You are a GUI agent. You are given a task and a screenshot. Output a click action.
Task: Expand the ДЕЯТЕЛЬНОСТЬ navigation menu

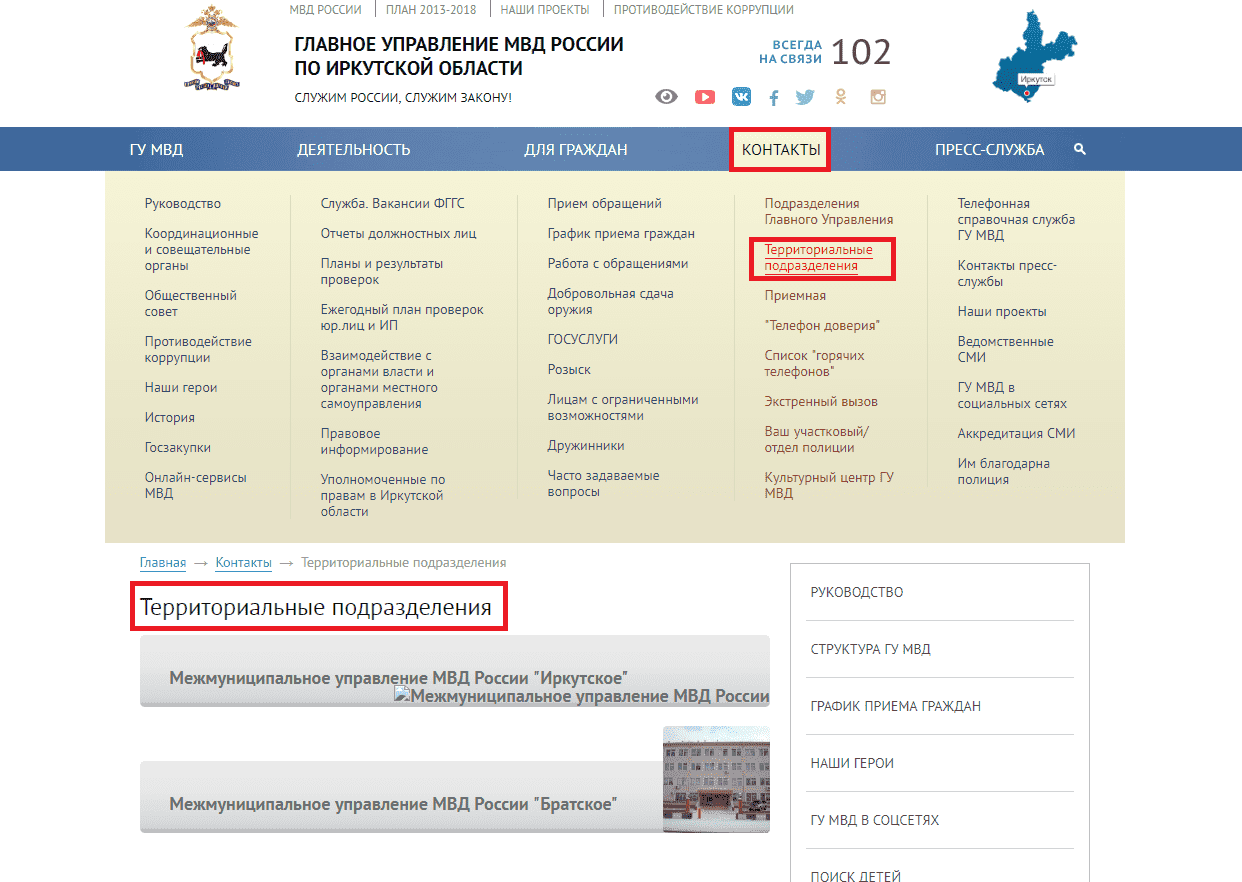(x=353, y=150)
